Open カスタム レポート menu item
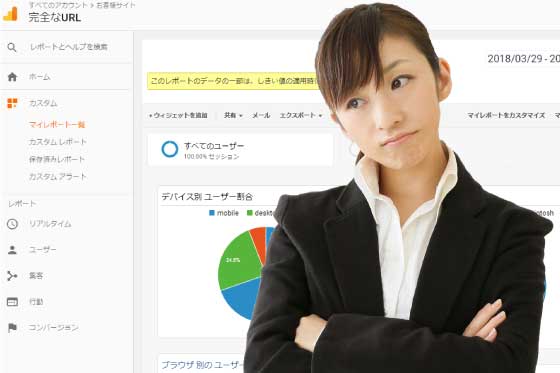 58,142
